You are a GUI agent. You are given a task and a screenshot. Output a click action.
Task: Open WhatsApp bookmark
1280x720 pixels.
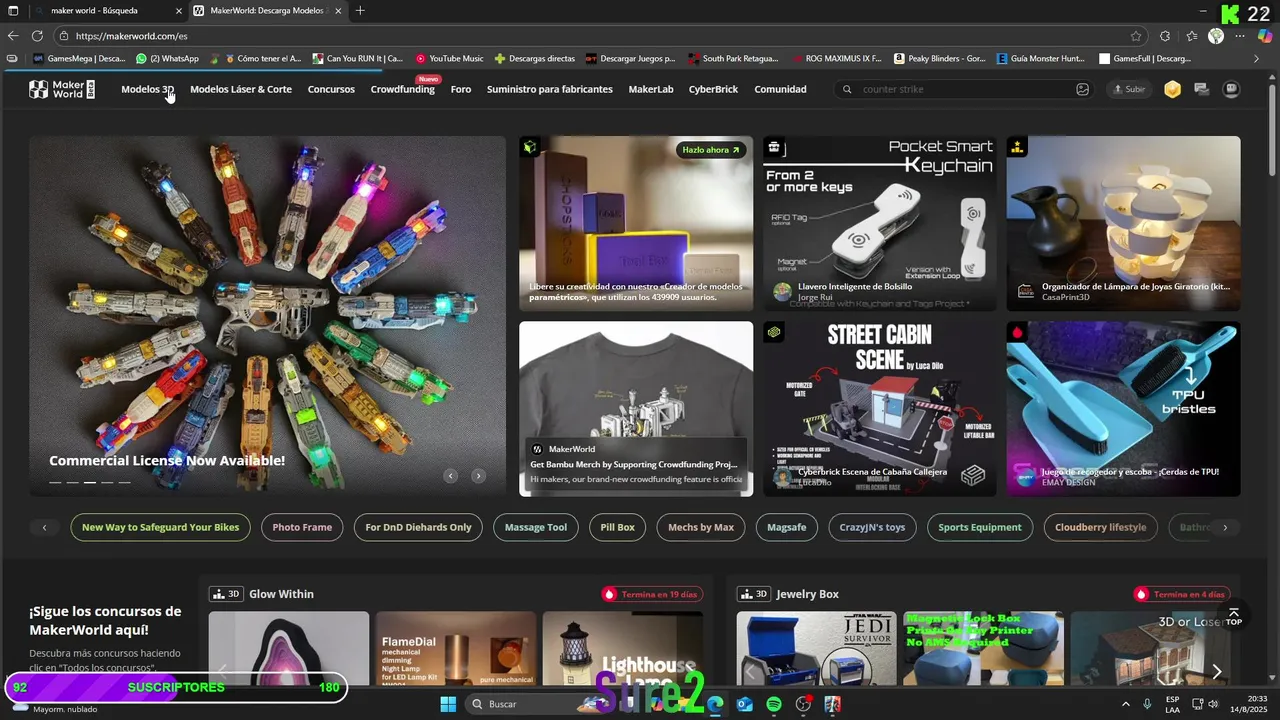[167, 58]
